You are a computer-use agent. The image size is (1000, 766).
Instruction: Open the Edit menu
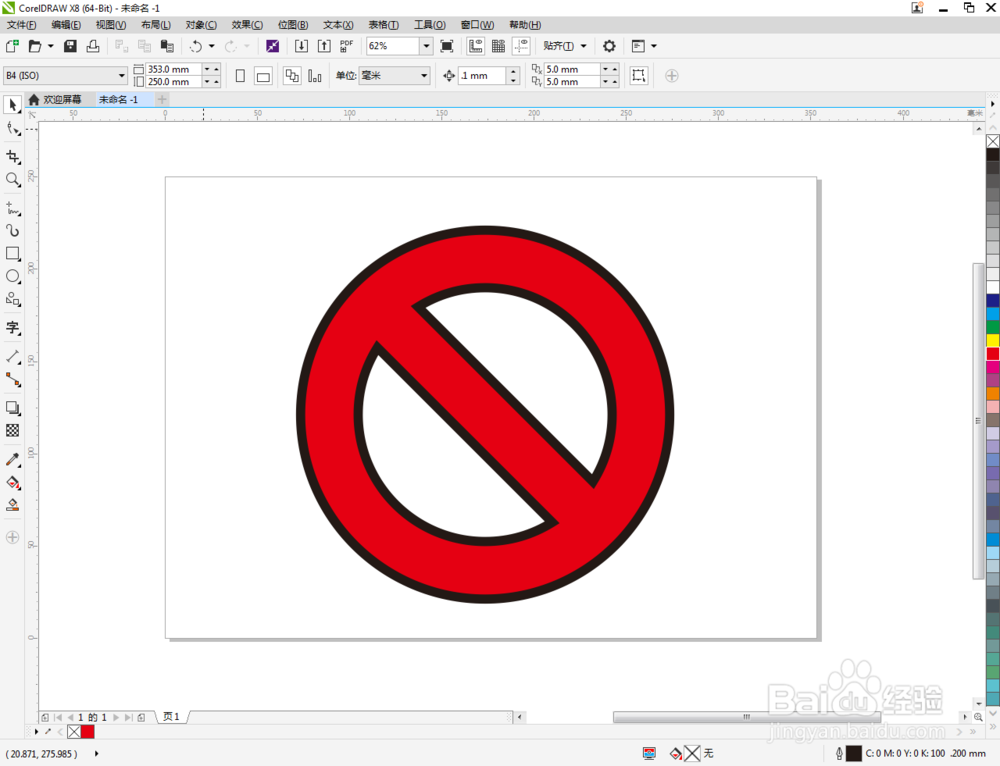(66, 25)
